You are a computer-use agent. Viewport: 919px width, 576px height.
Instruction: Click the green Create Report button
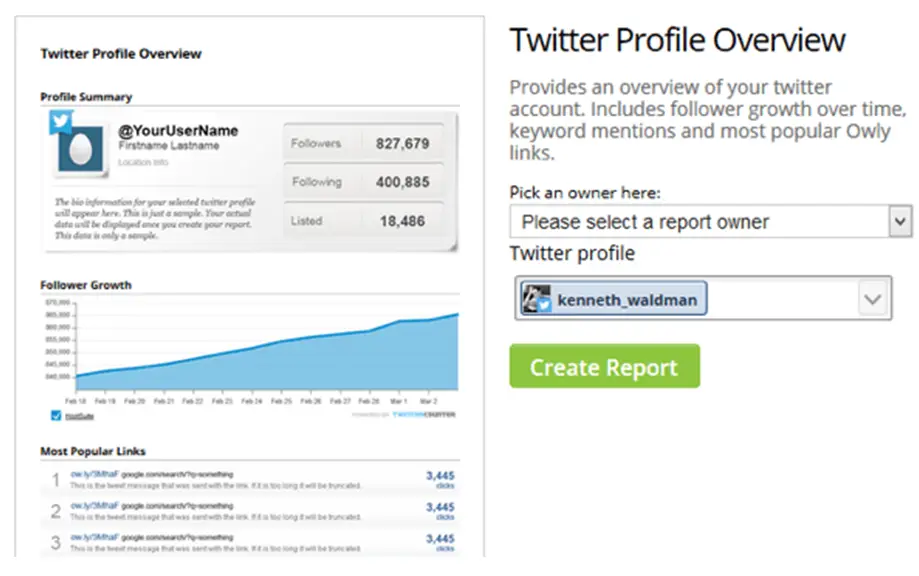click(x=604, y=366)
